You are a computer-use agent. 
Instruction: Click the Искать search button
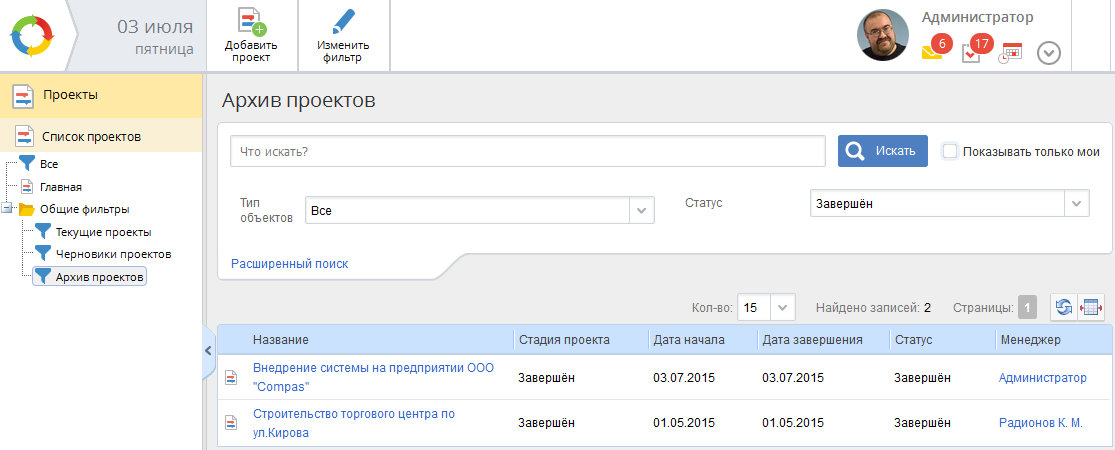coord(882,151)
